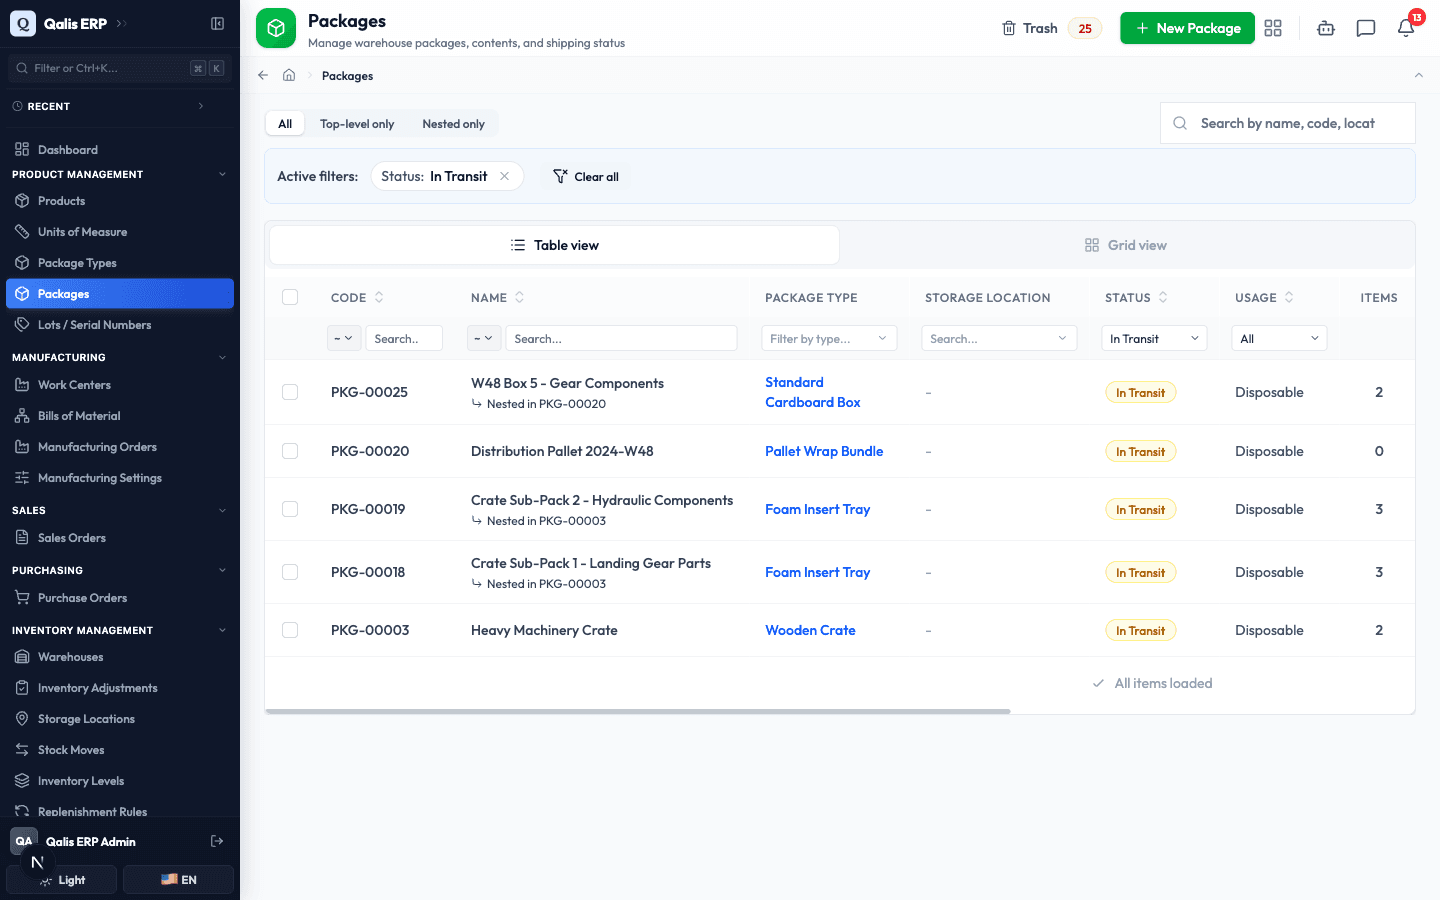Screen dimensions: 1440x900
Task: Sort by CODE column sort icon
Action: tap(379, 297)
